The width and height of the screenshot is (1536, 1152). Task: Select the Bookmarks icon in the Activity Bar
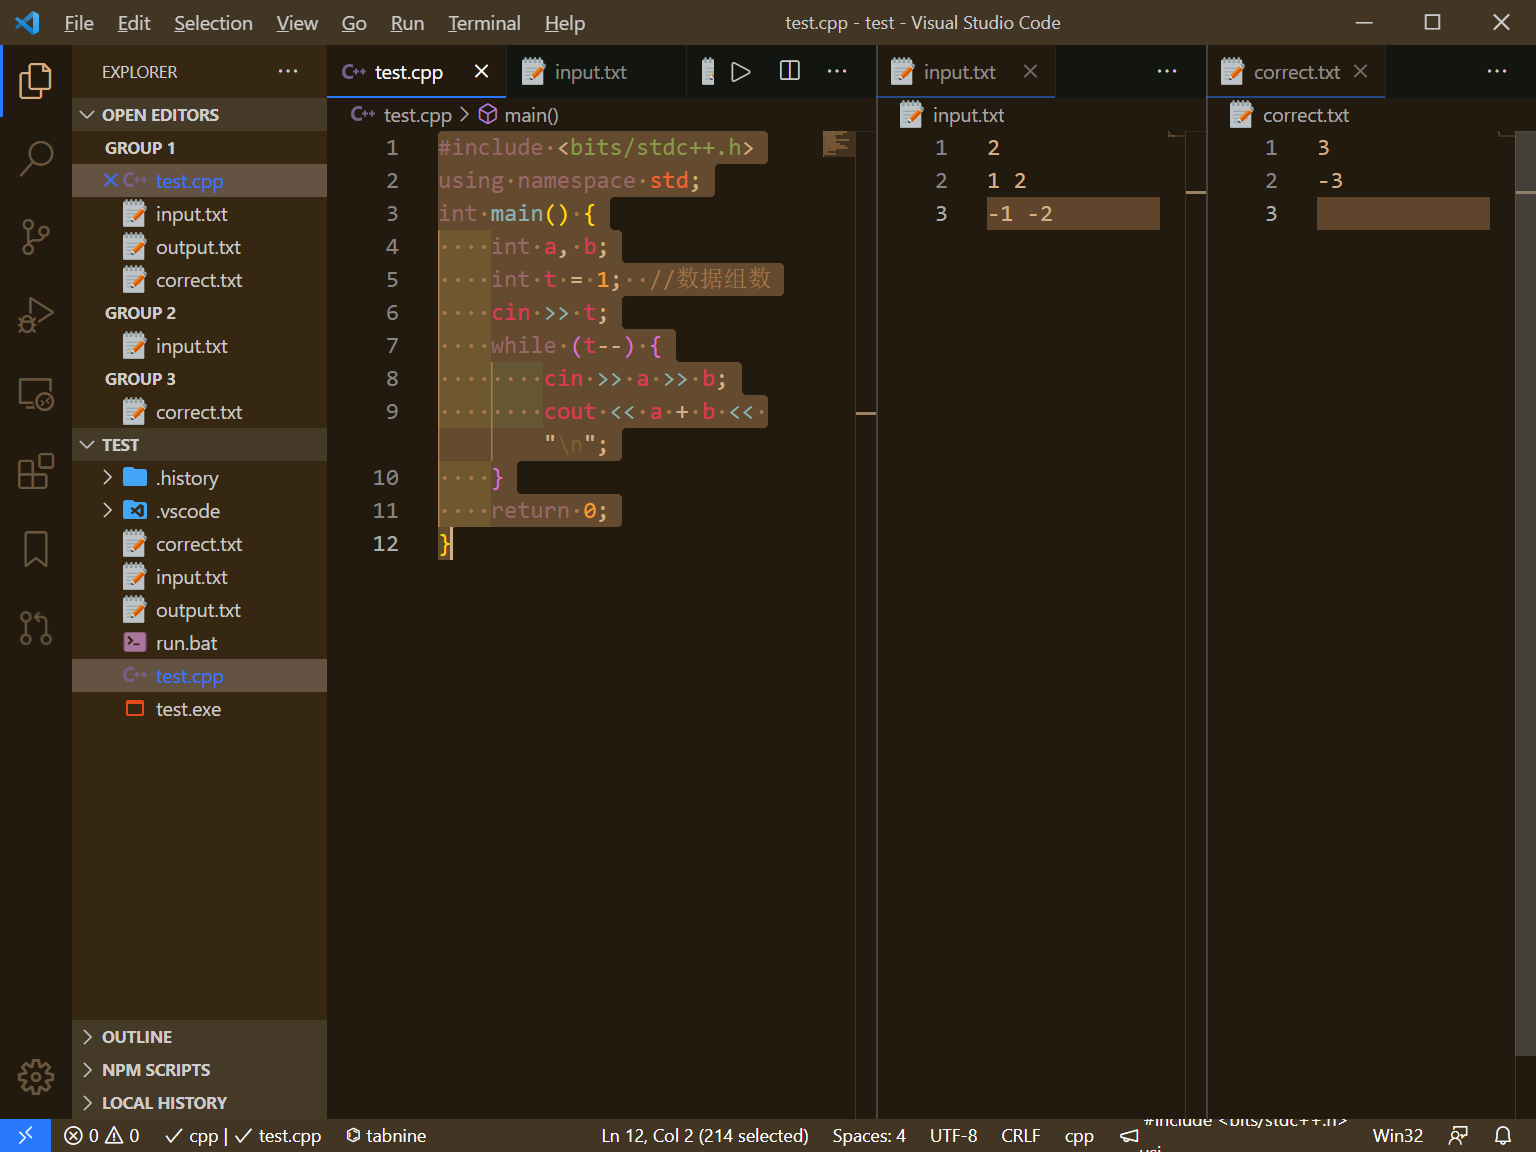pyautogui.click(x=36, y=548)
